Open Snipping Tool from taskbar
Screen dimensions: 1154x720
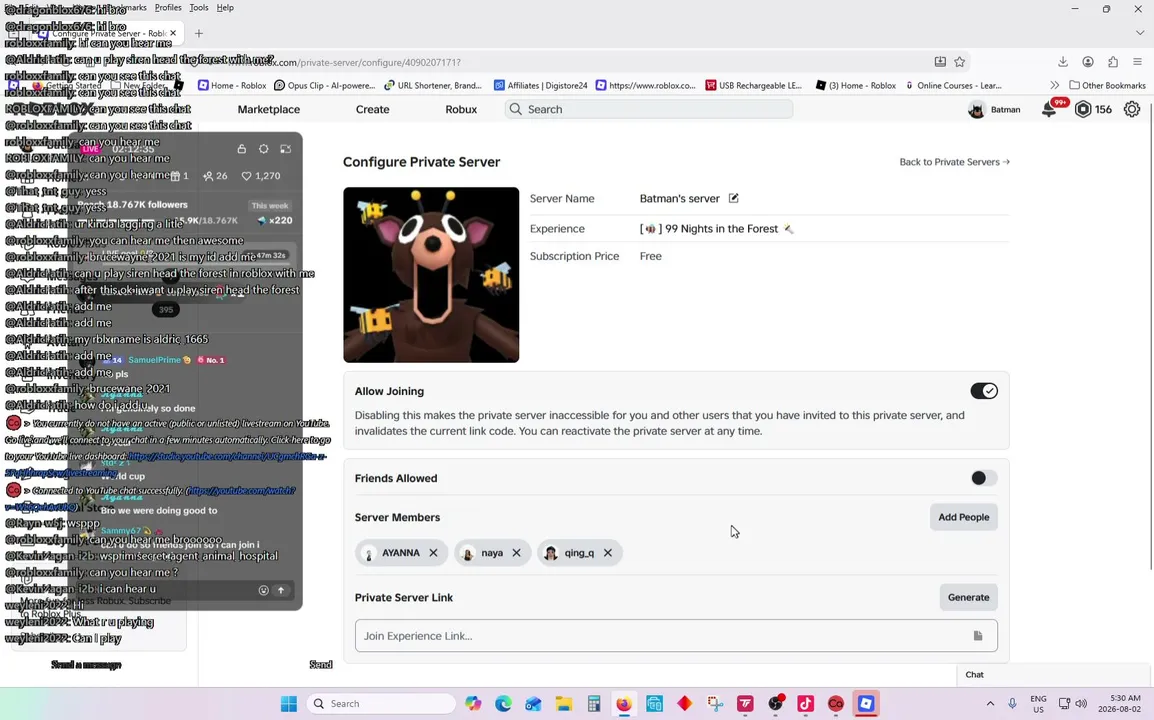tap(715, 704)
